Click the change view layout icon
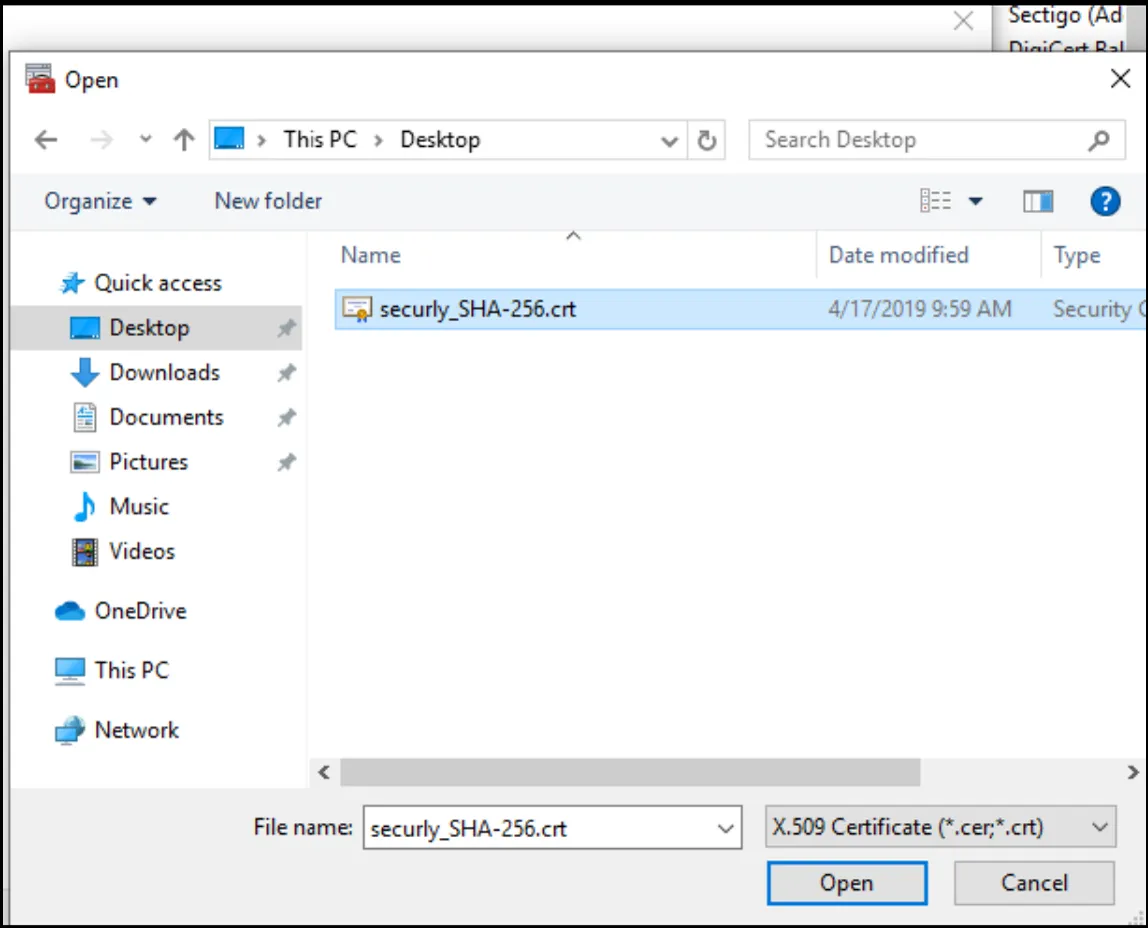The image size is (1148, 928). (x=936, y=202)
